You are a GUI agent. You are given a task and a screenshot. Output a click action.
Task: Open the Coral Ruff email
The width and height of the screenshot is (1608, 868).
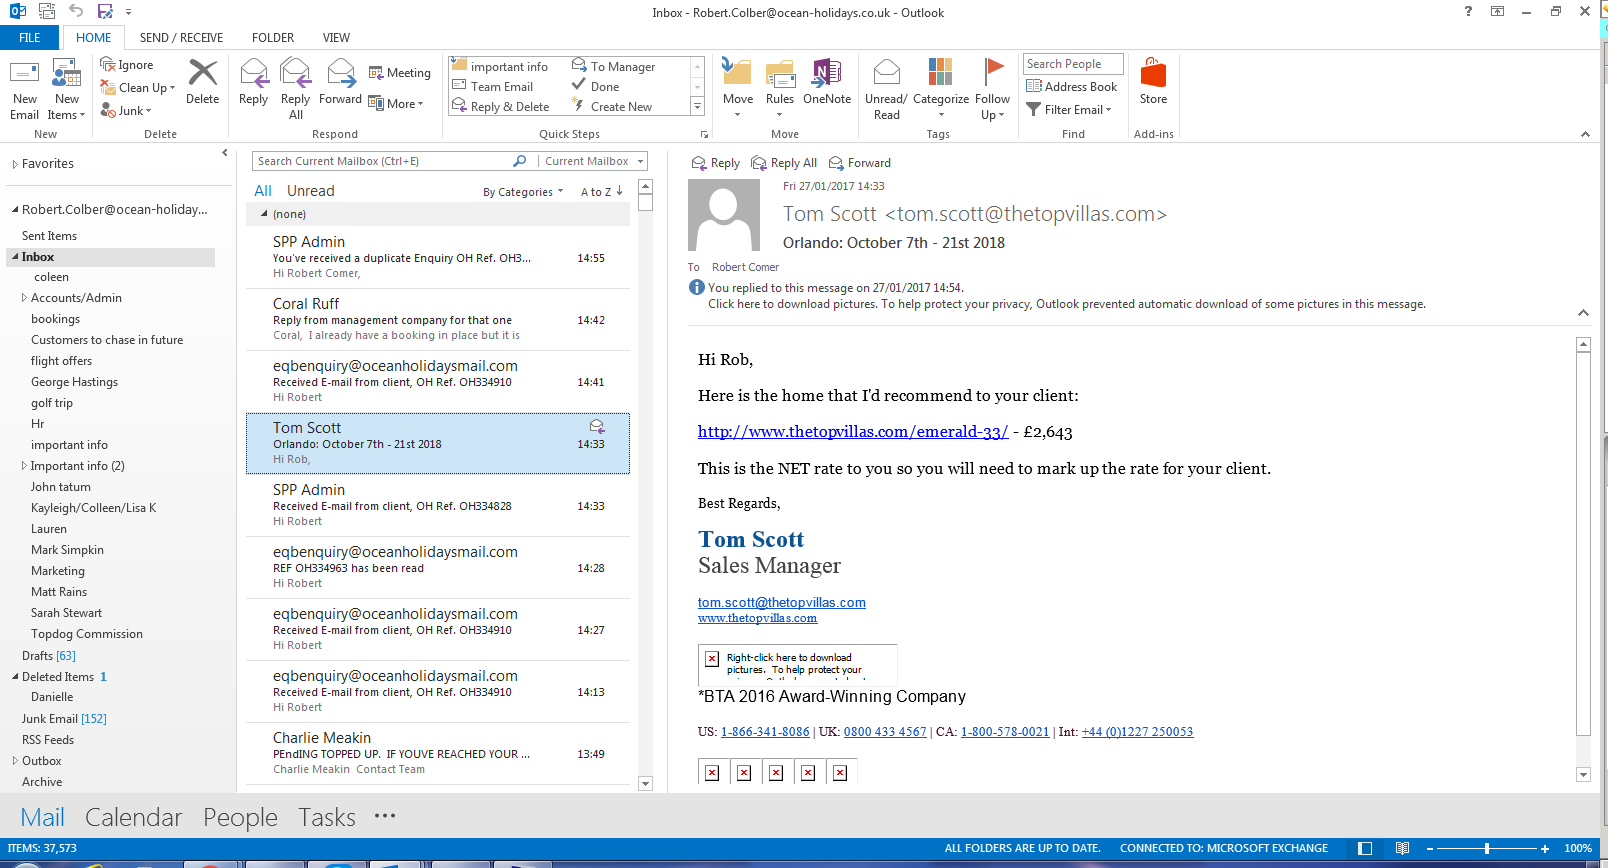point(438,319)
